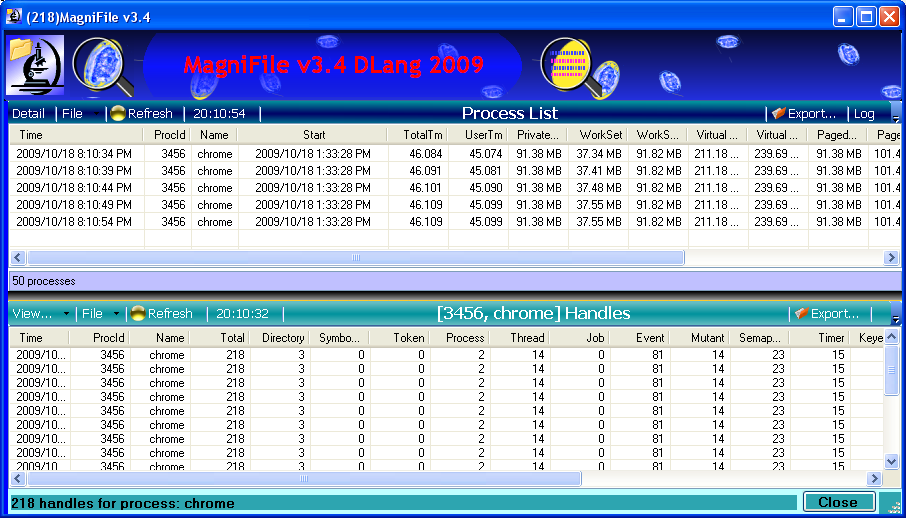Click Name header in Handles table
Image resolution: width=906 pixels, height=518 pixels.
pos(162,338)
